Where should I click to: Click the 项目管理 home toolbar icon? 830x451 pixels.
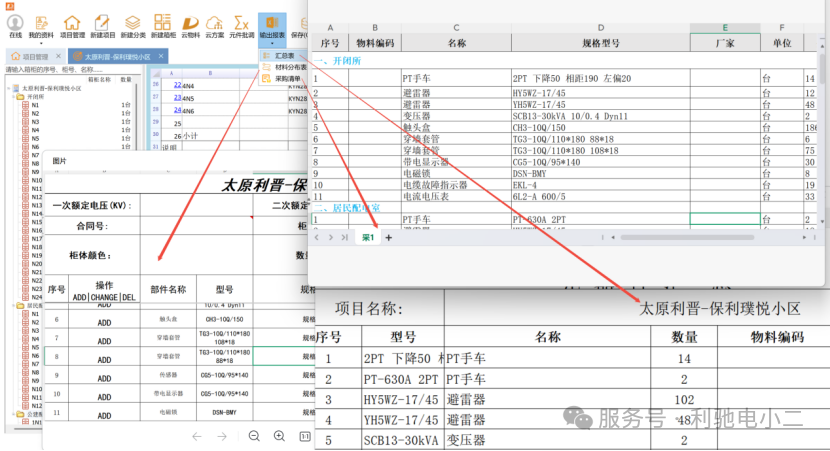click(72, 26)
